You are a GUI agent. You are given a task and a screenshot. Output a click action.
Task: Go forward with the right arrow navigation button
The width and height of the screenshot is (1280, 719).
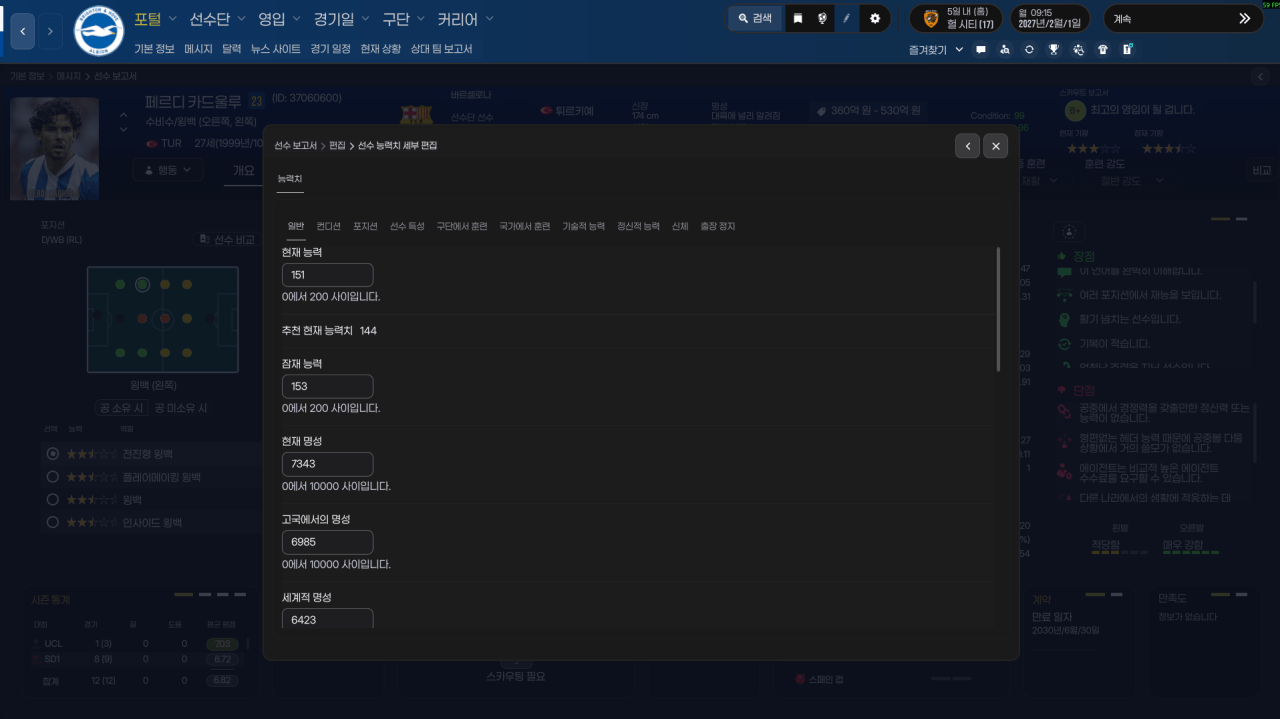point(50,31)
